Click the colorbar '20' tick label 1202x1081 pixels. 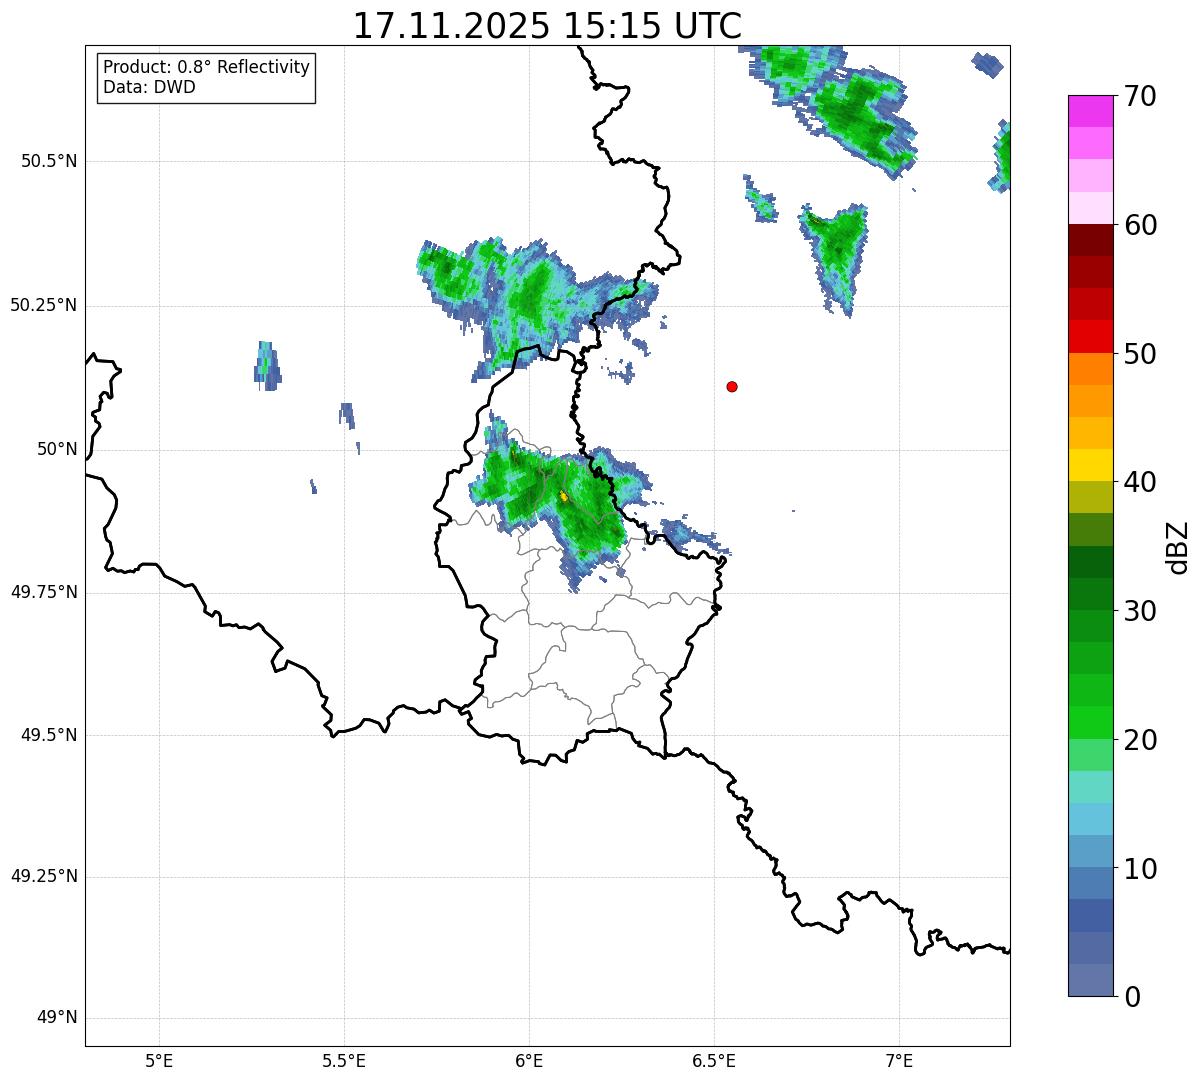point(1140,740)
